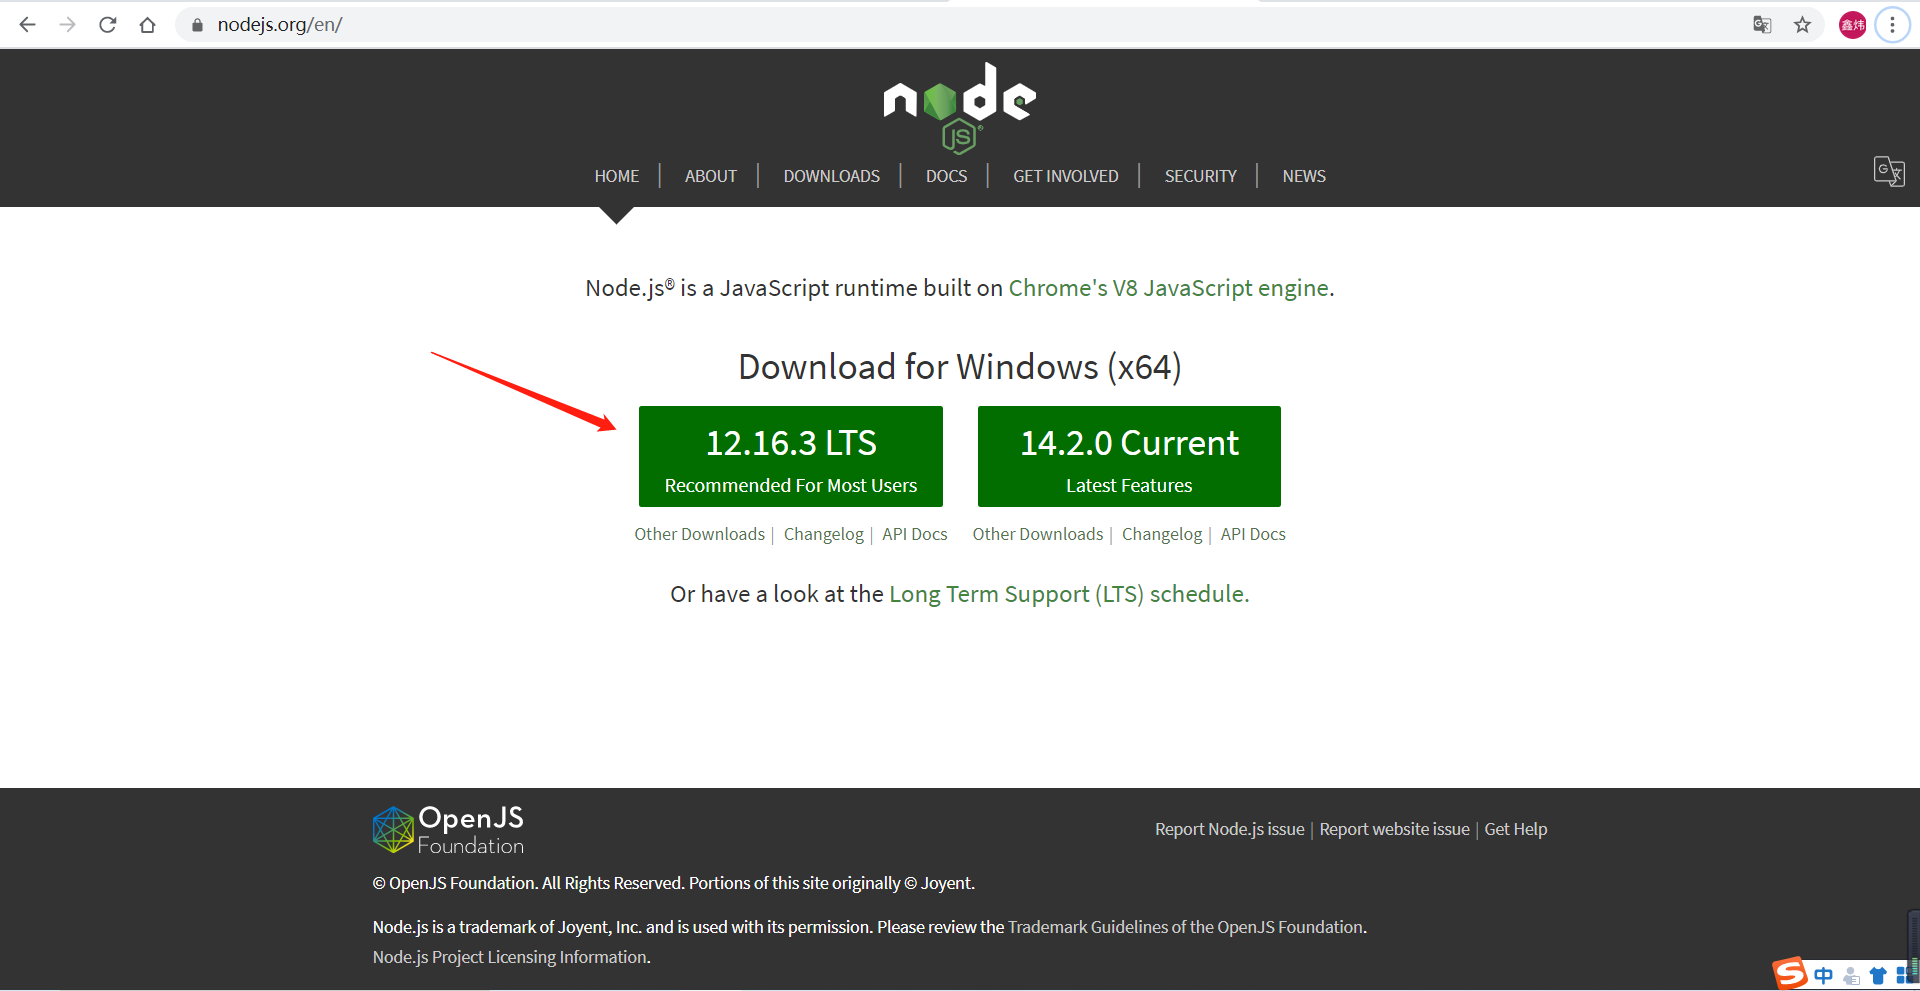The height and width of the screenshot is (991, 1920).
Task: Toggle Chinese/English input with the 中 icon
Action: click(1824, 973)
